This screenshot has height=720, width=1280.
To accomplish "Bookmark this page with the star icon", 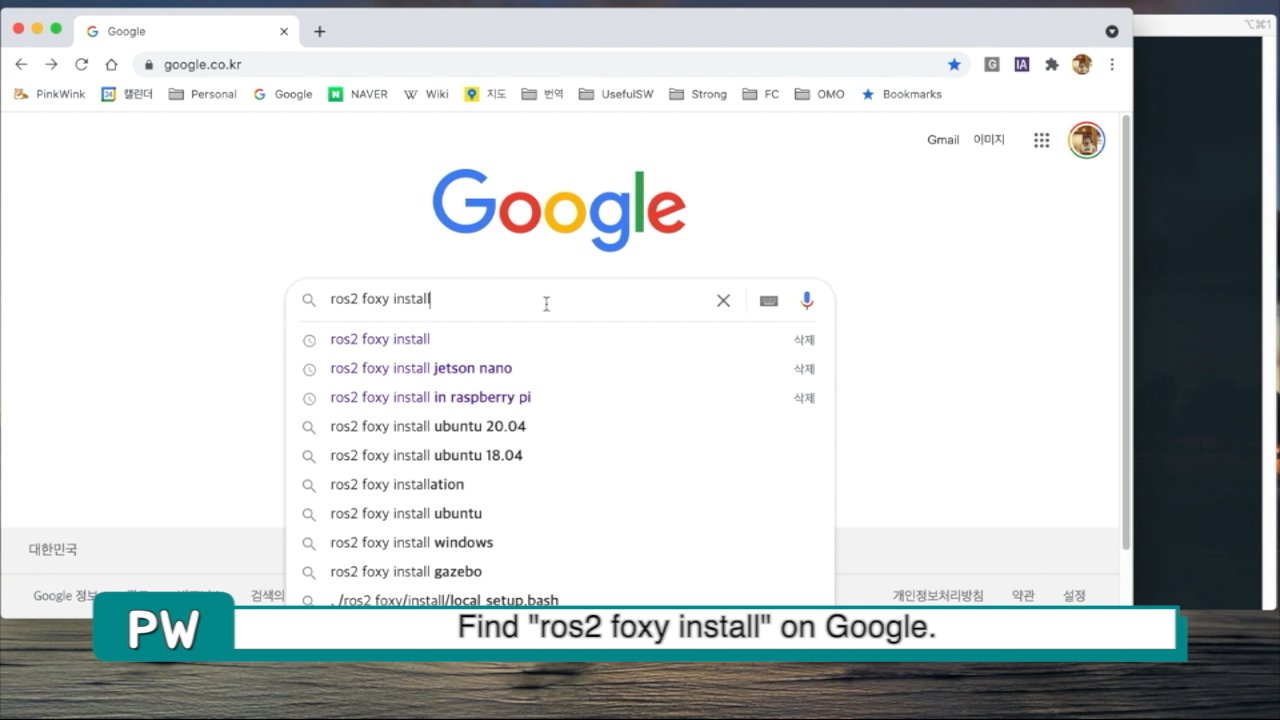I will tap(954, 64).
